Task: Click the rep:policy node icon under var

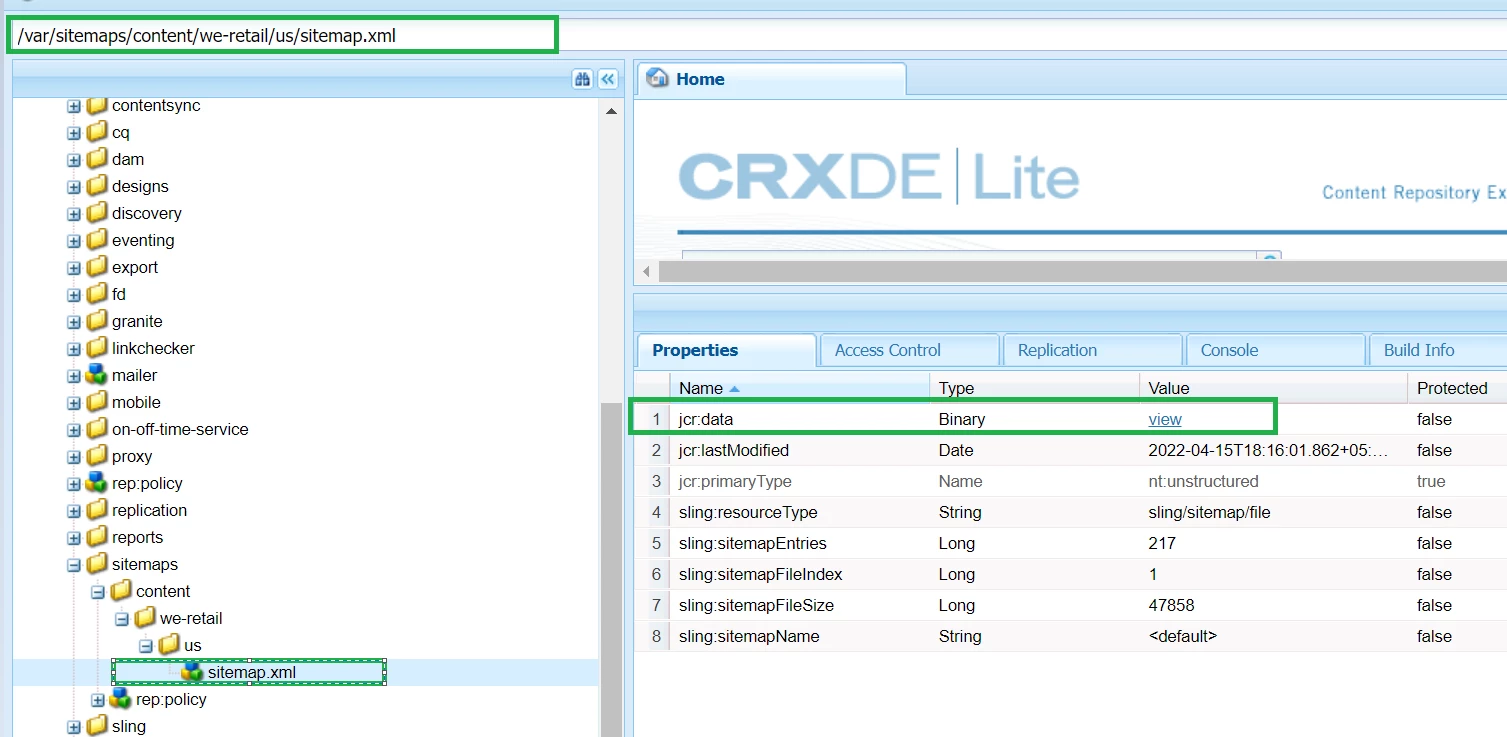Action: click(96, 483)
